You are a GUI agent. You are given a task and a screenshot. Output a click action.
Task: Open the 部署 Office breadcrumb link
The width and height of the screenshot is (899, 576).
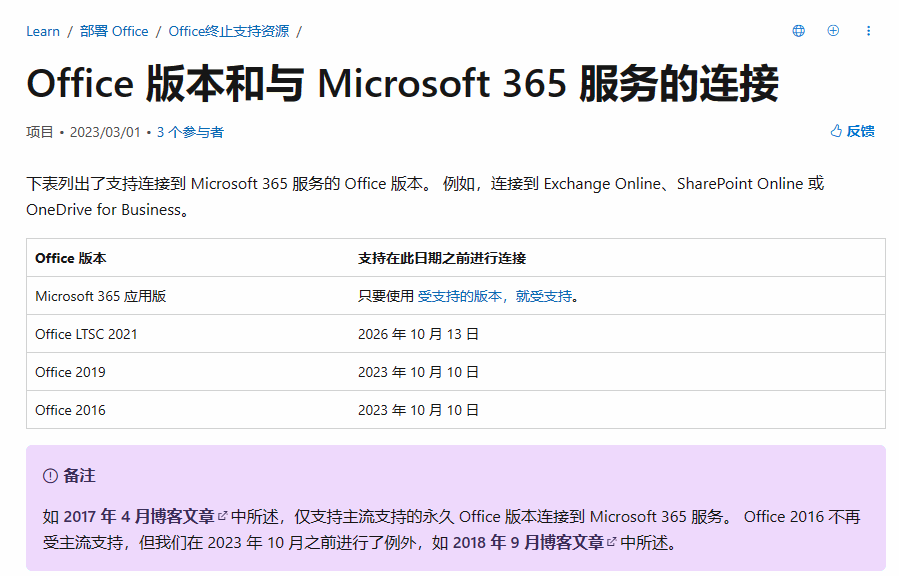(x=114, y=31)
